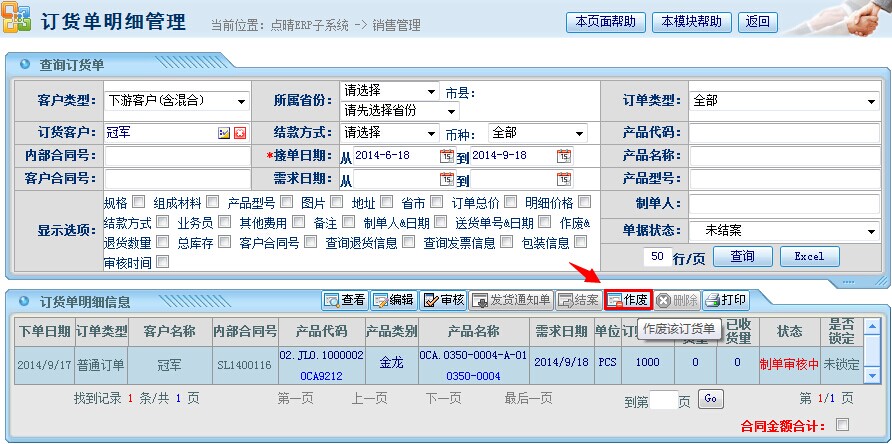
Task: Tick the 订单总价 checkbox
Action: [510, 201]
